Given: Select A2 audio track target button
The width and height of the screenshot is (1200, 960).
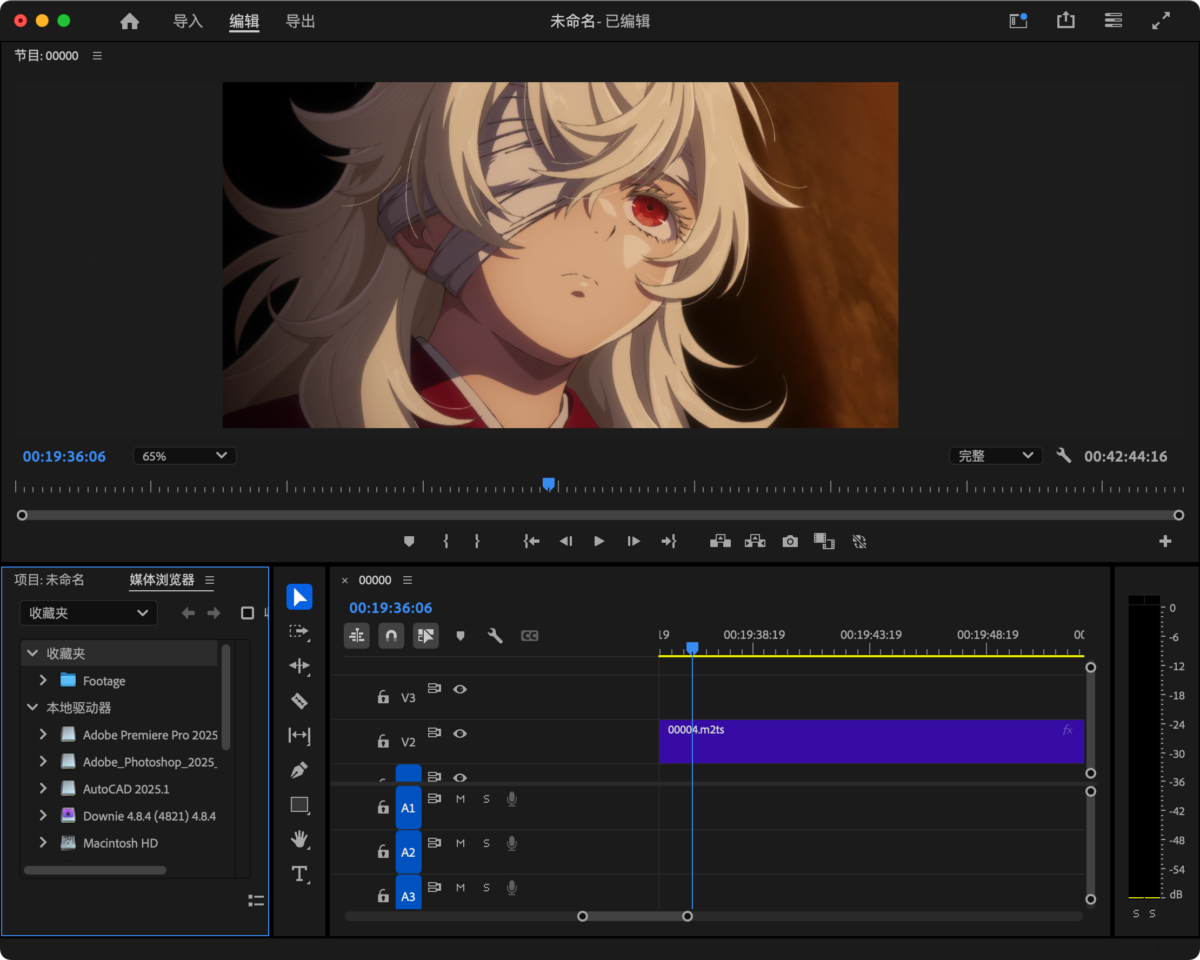Looking at the screenshot, I should (x=408, y=852).
